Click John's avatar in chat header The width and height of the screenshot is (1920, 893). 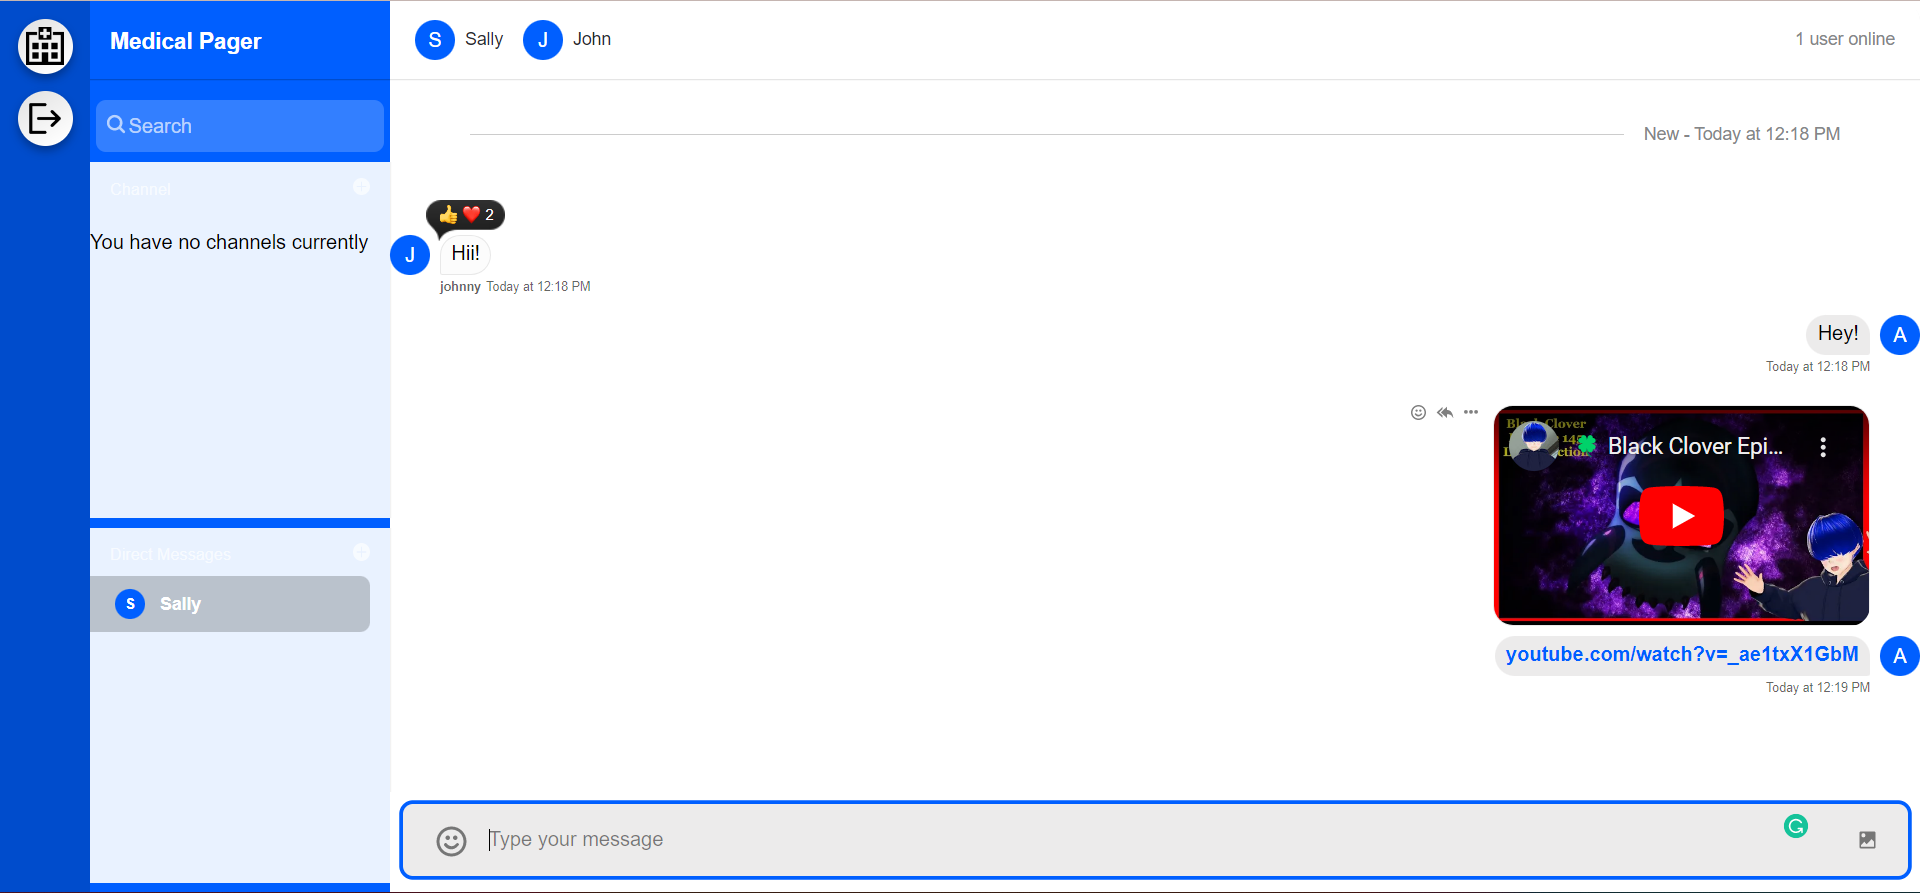[543, 40]
